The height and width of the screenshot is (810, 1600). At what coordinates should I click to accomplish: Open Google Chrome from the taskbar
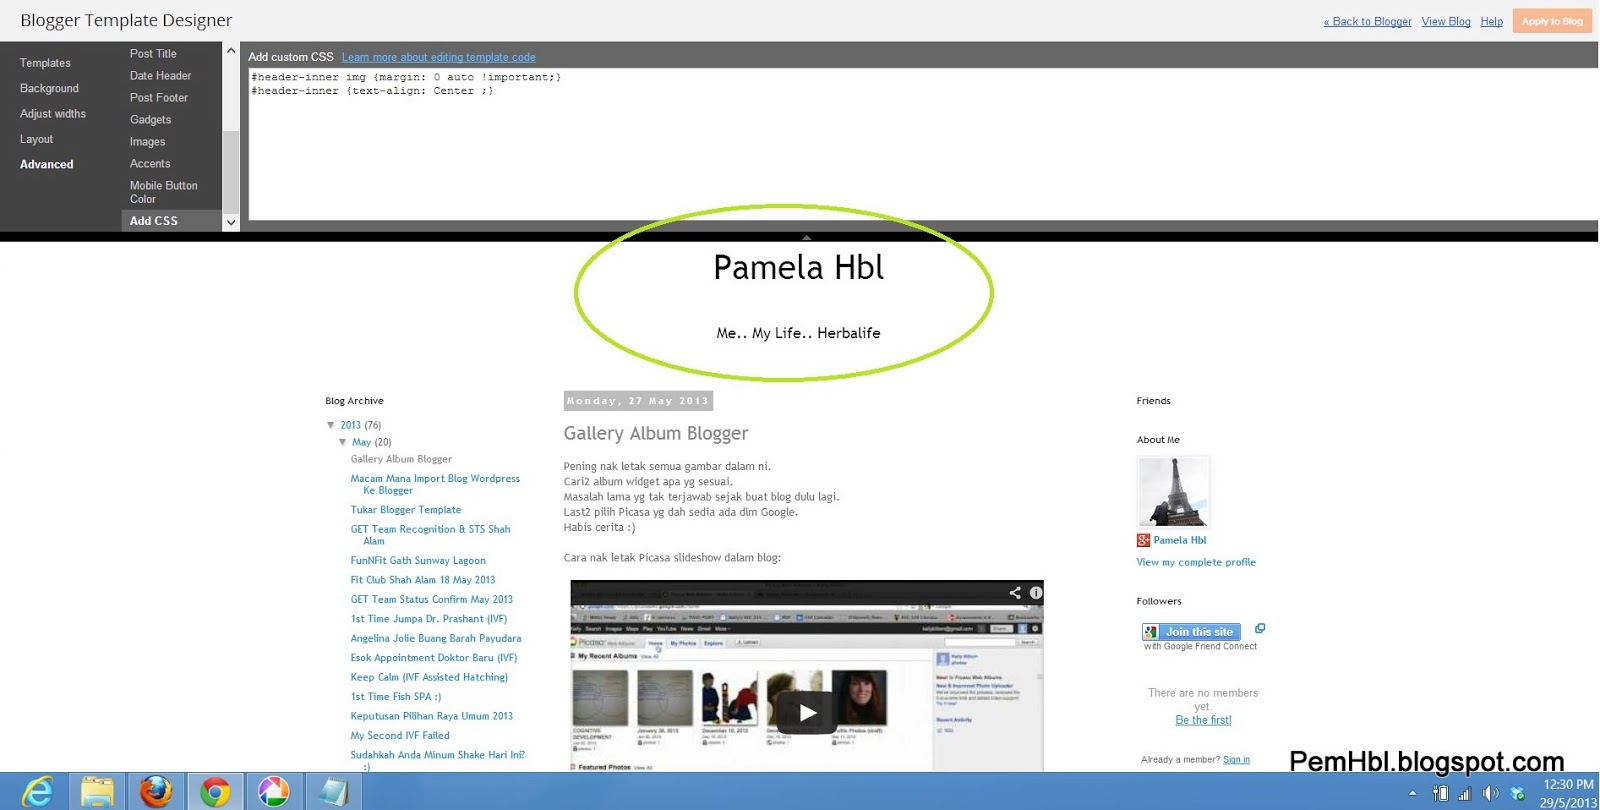pos(214,792)
